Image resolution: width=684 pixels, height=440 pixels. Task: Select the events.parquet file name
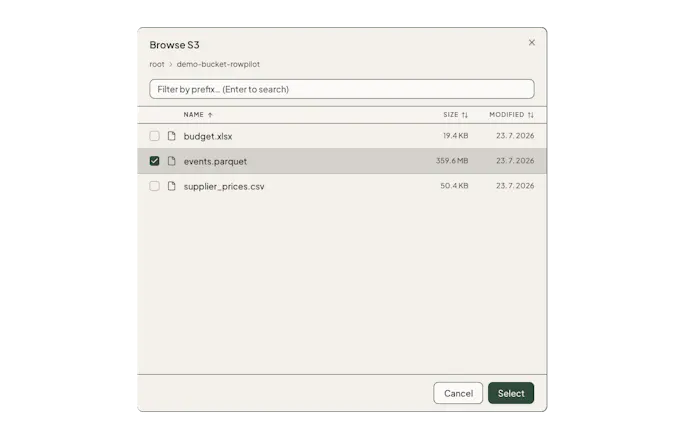215,161
